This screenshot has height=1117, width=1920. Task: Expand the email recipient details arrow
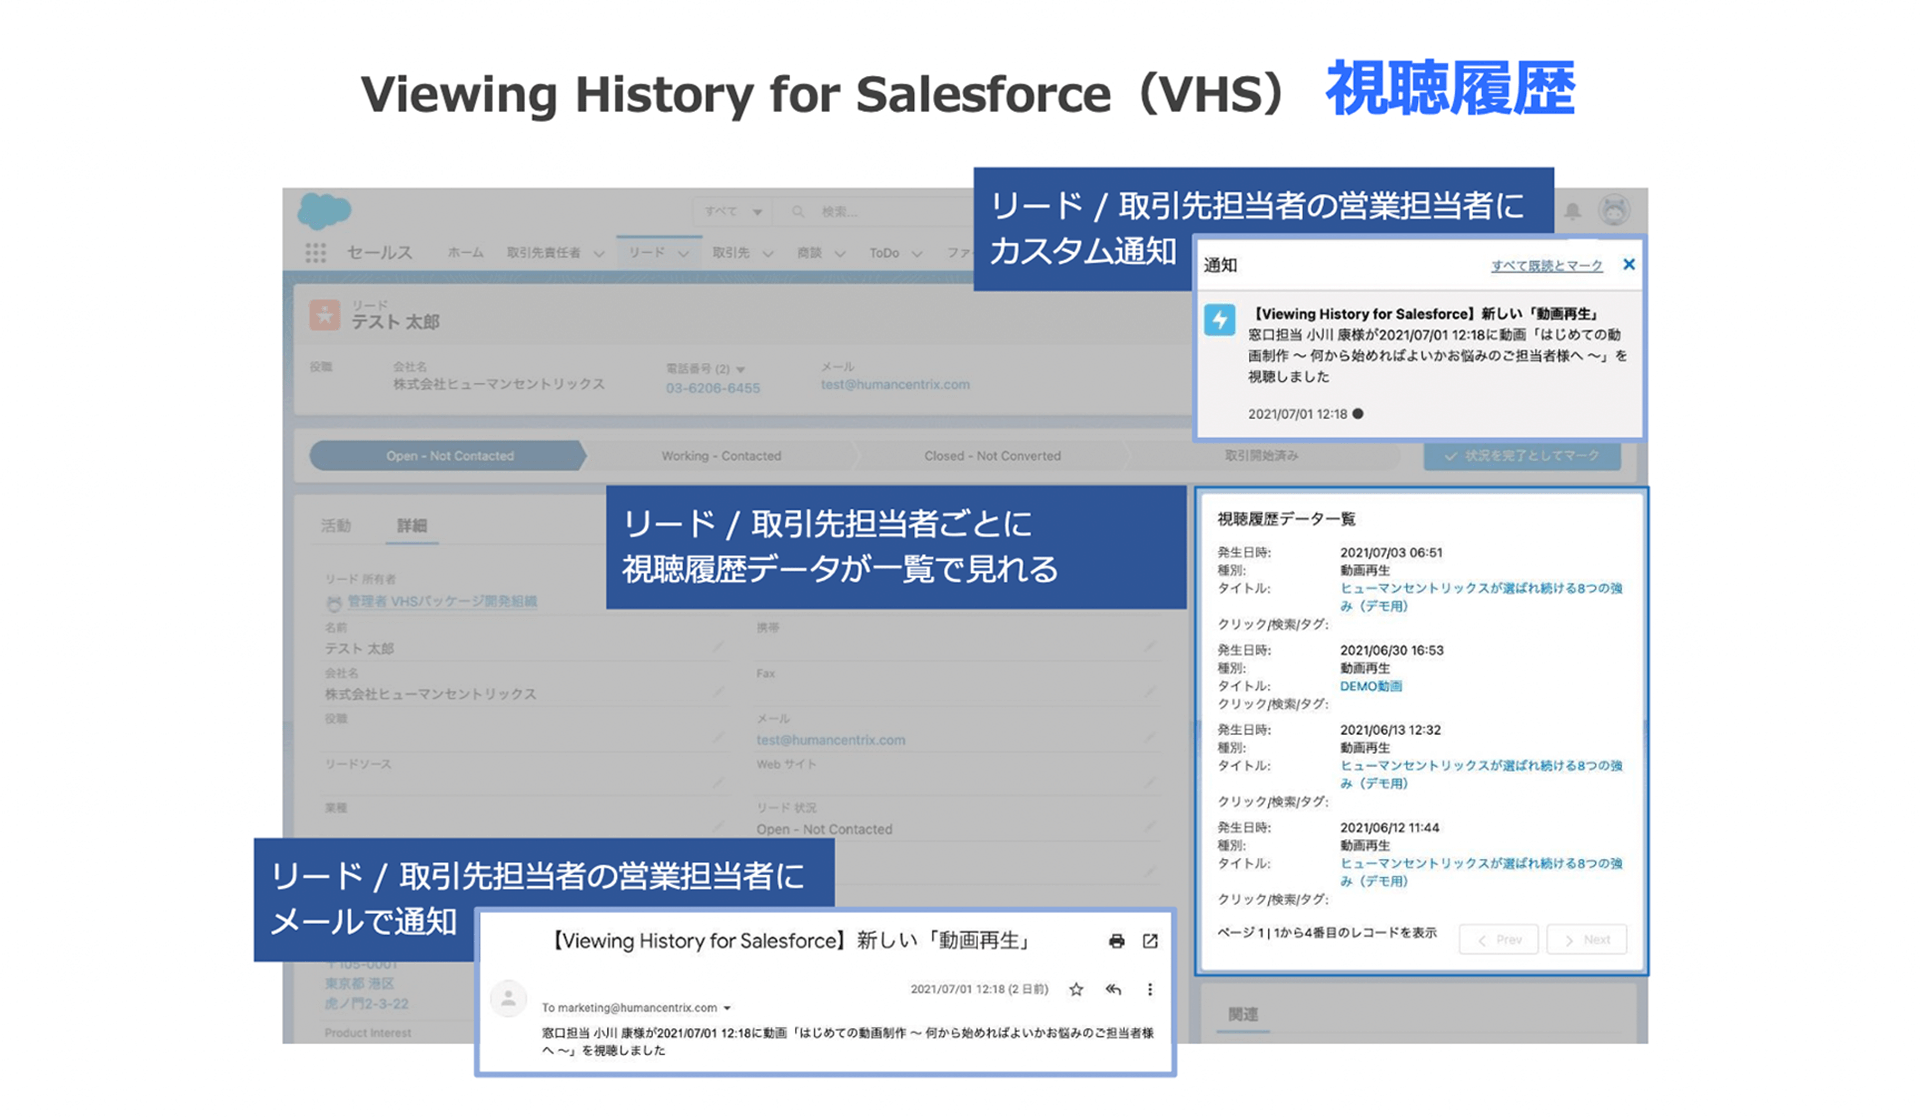[727, 1008]
